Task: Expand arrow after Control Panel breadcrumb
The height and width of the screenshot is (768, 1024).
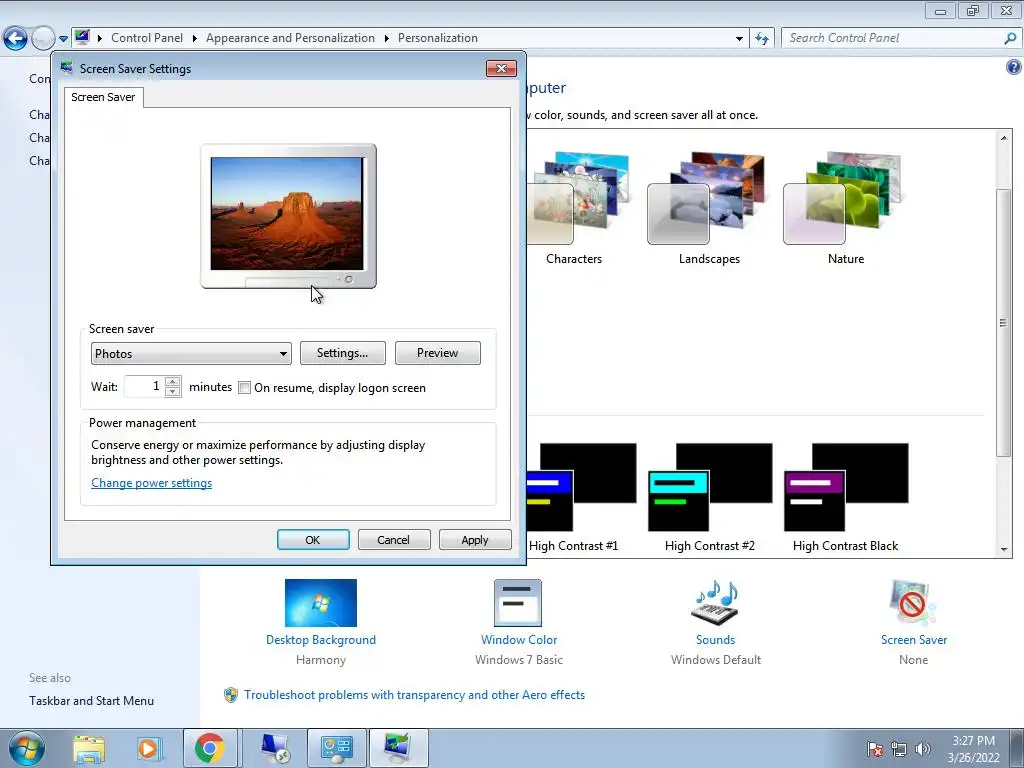Action: 195,39
